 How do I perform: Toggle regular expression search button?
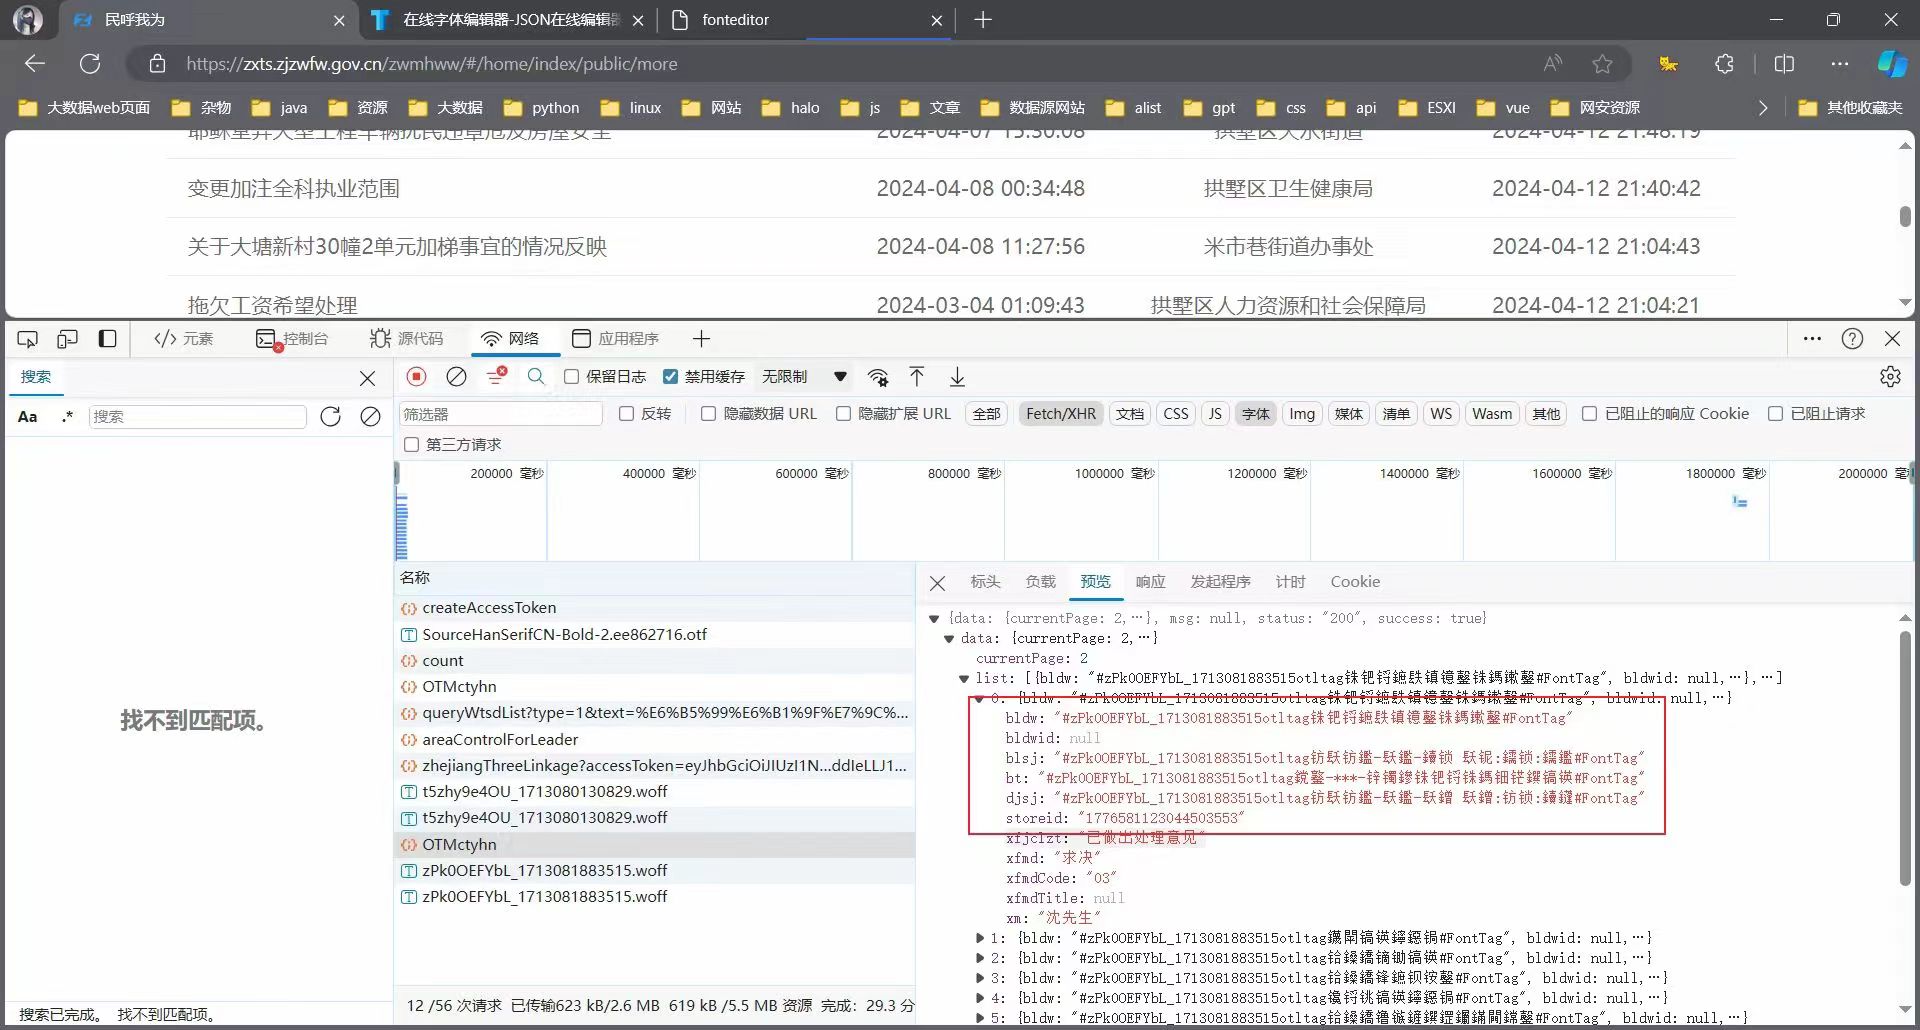click(x=67, y=417)
